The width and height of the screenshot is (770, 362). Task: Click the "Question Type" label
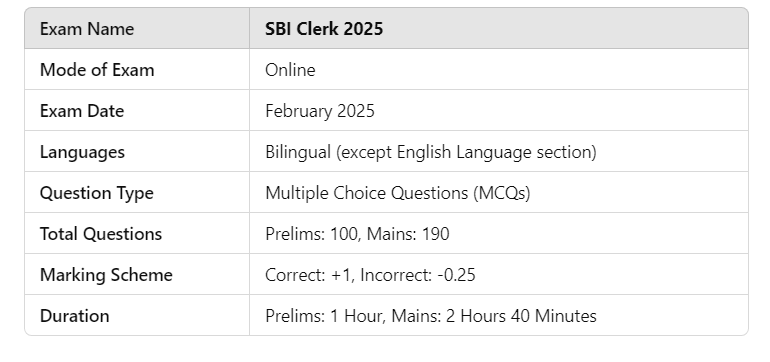[x=97, y=193]
